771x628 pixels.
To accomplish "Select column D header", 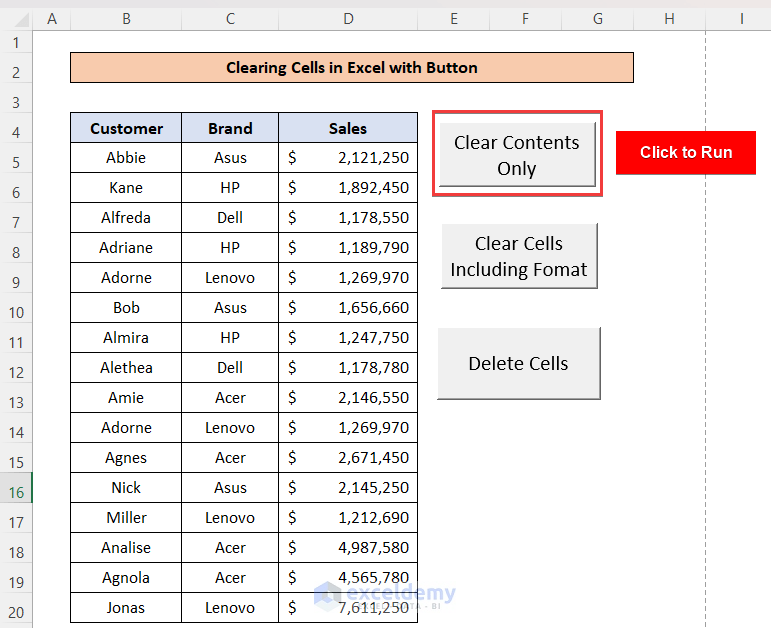I will (347, 19).
